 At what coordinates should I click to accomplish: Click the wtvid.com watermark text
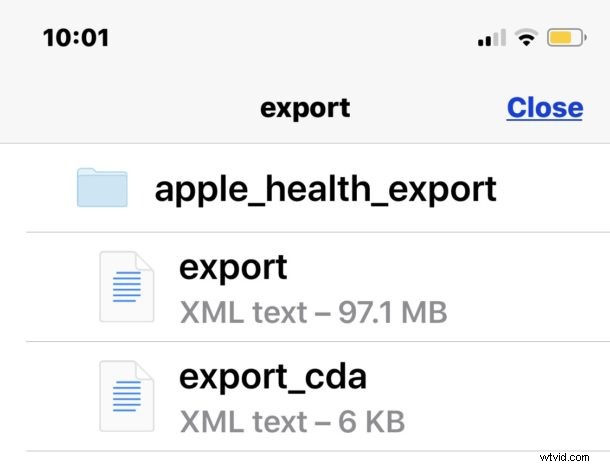(564, 457)
